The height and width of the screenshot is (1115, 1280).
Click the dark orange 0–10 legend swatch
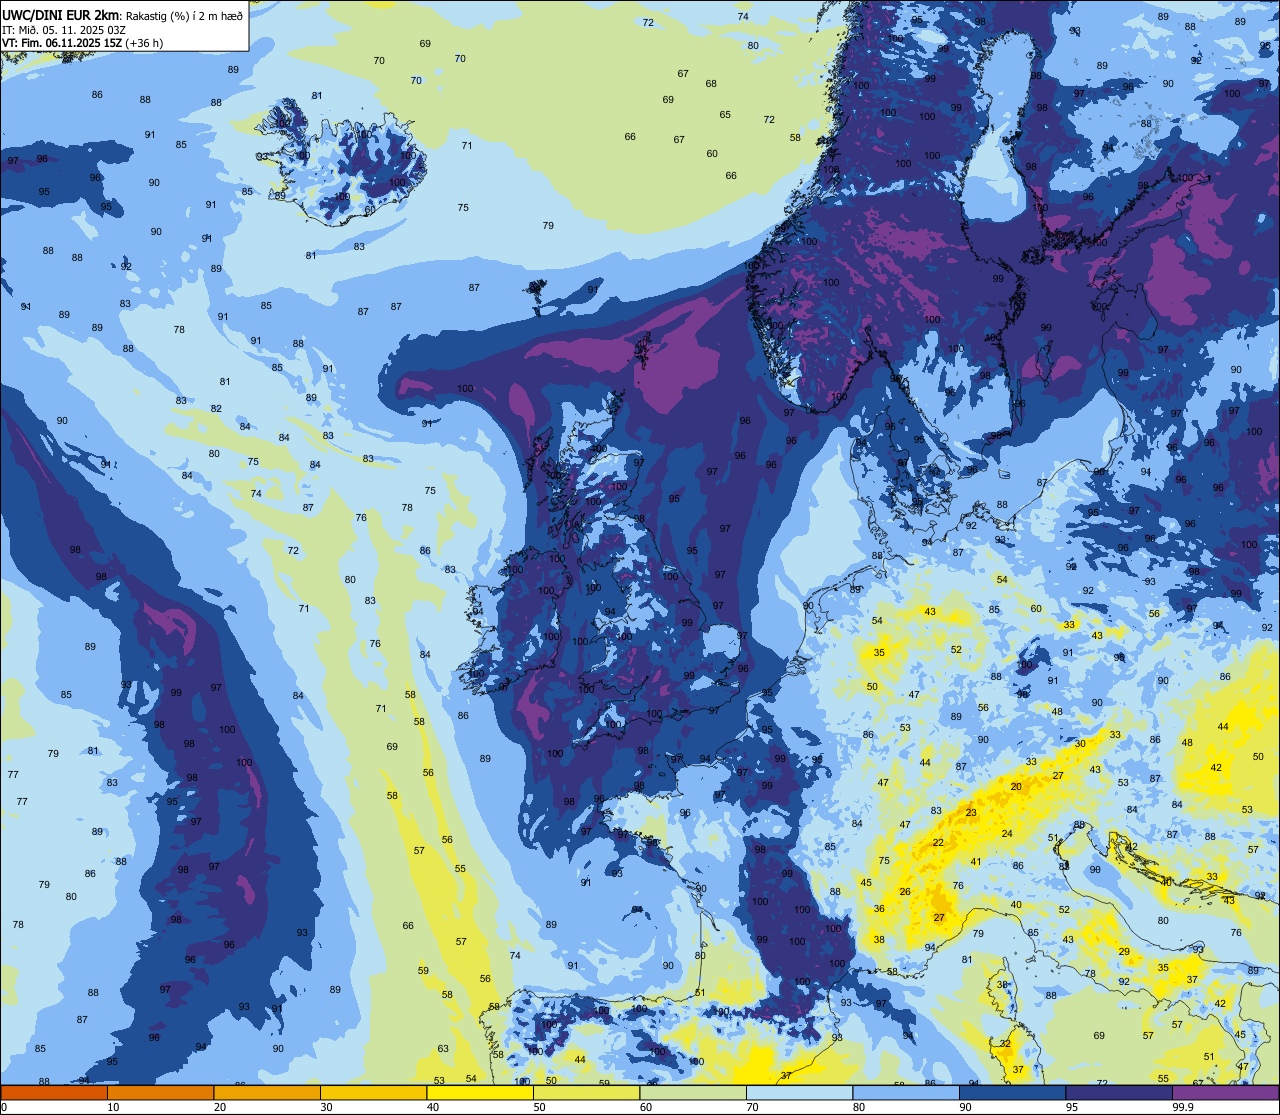54,1092
